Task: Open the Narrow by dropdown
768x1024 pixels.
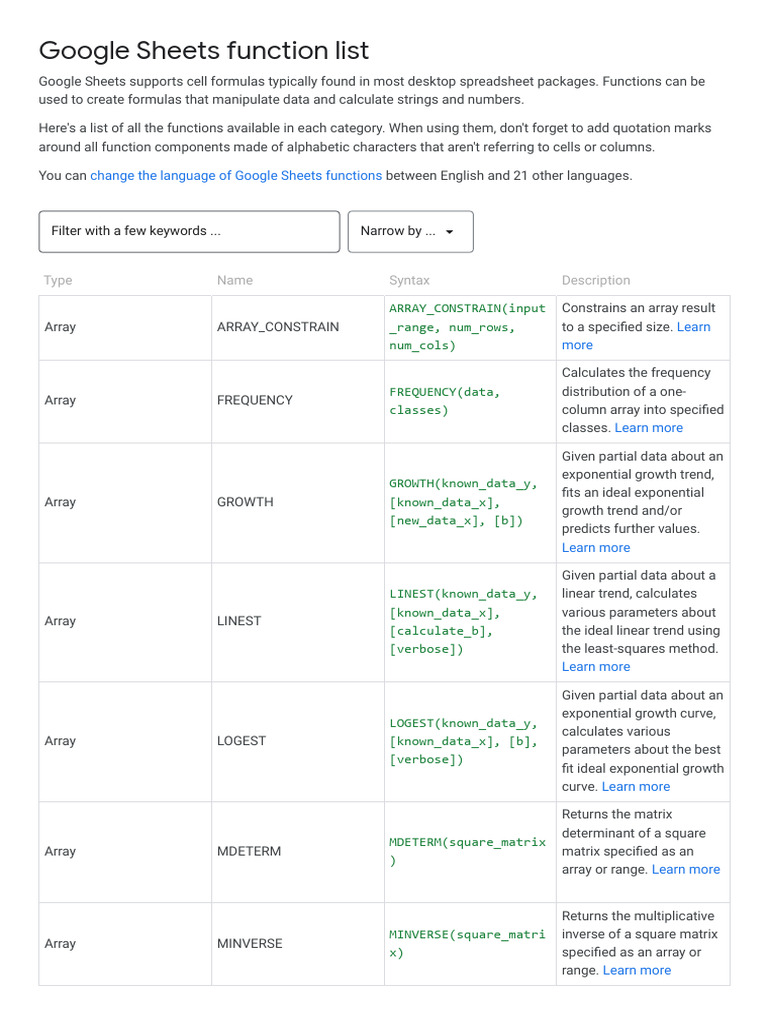Action: tap(398, 231)
